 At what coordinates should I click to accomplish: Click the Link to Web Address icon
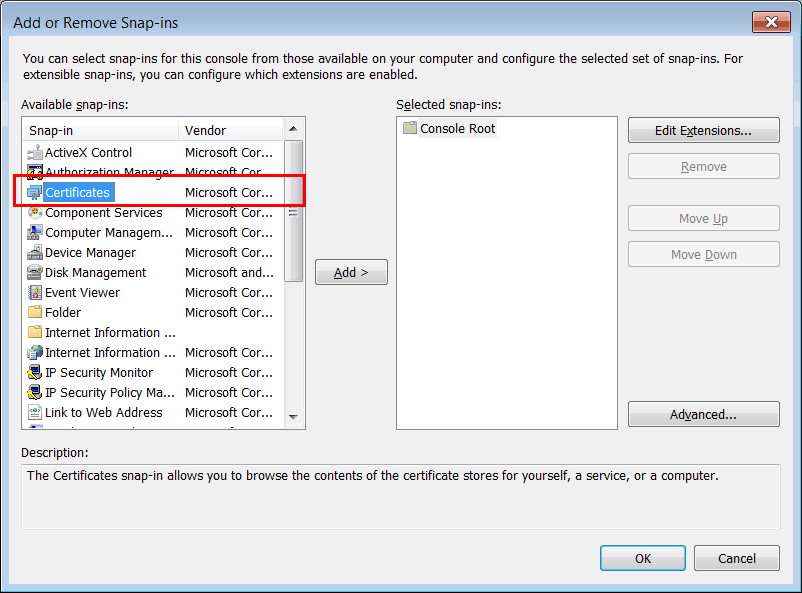pos(35,412)
